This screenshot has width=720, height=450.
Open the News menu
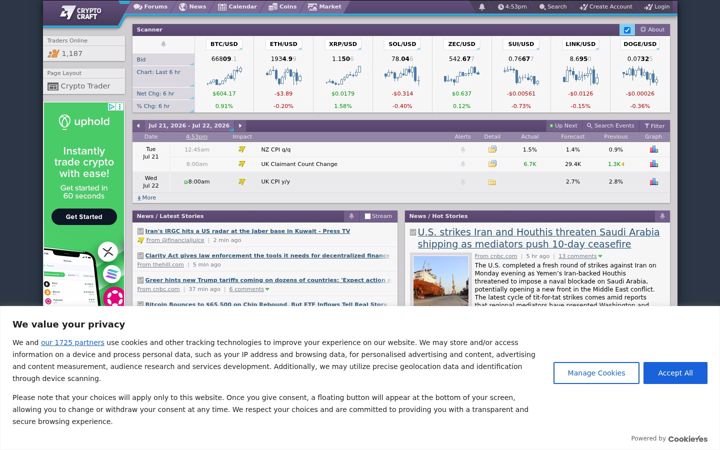click(192, 7)
